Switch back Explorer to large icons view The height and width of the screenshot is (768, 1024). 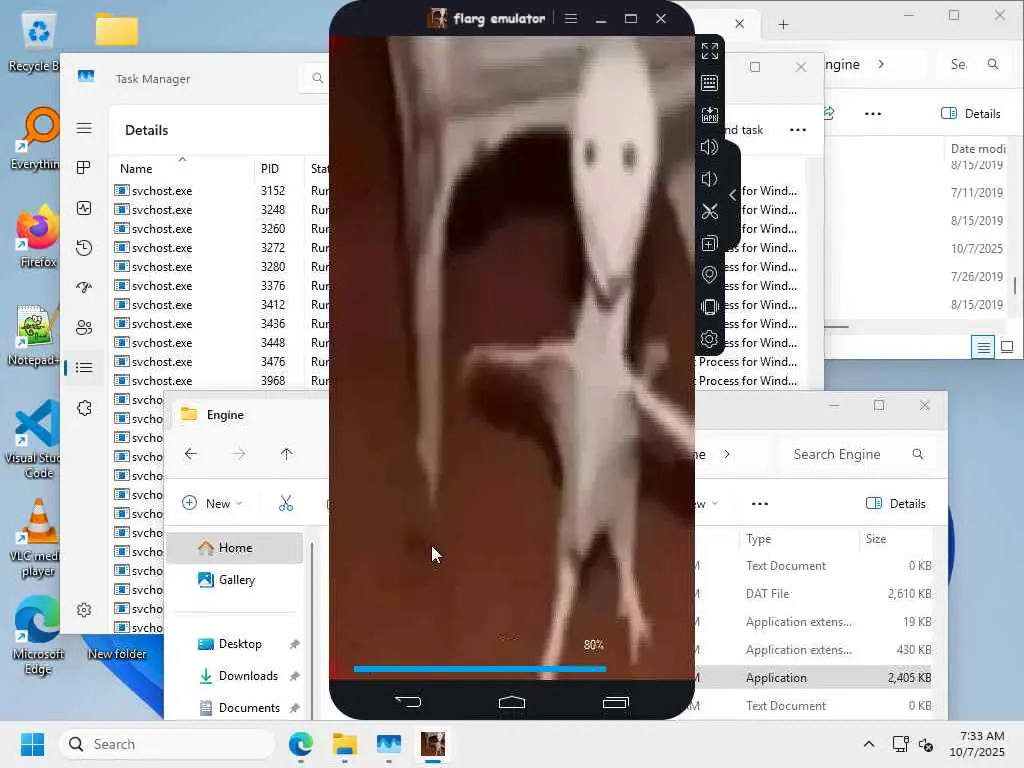1007,347
